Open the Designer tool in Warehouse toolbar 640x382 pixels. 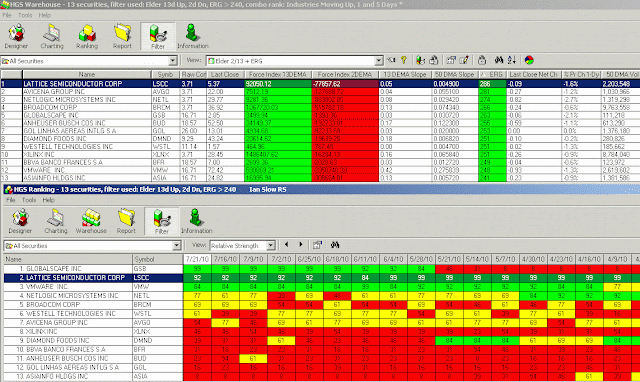click(16, 36)
